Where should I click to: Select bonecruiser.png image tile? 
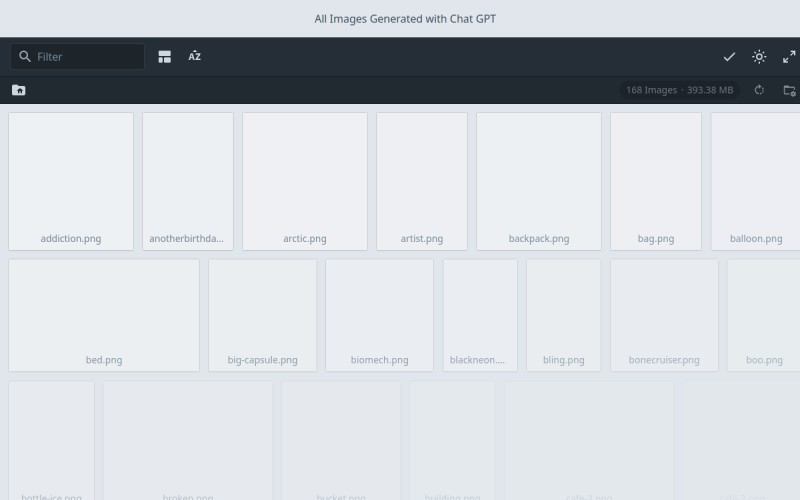pos(664,315)
